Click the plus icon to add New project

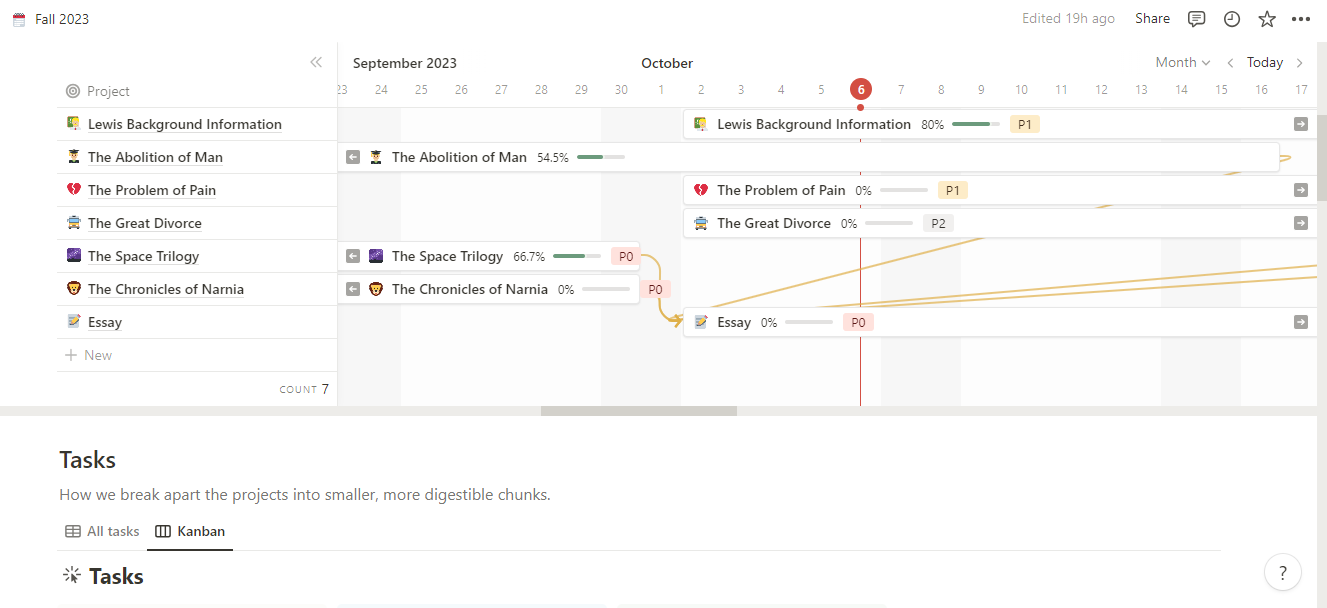[71, 355]
